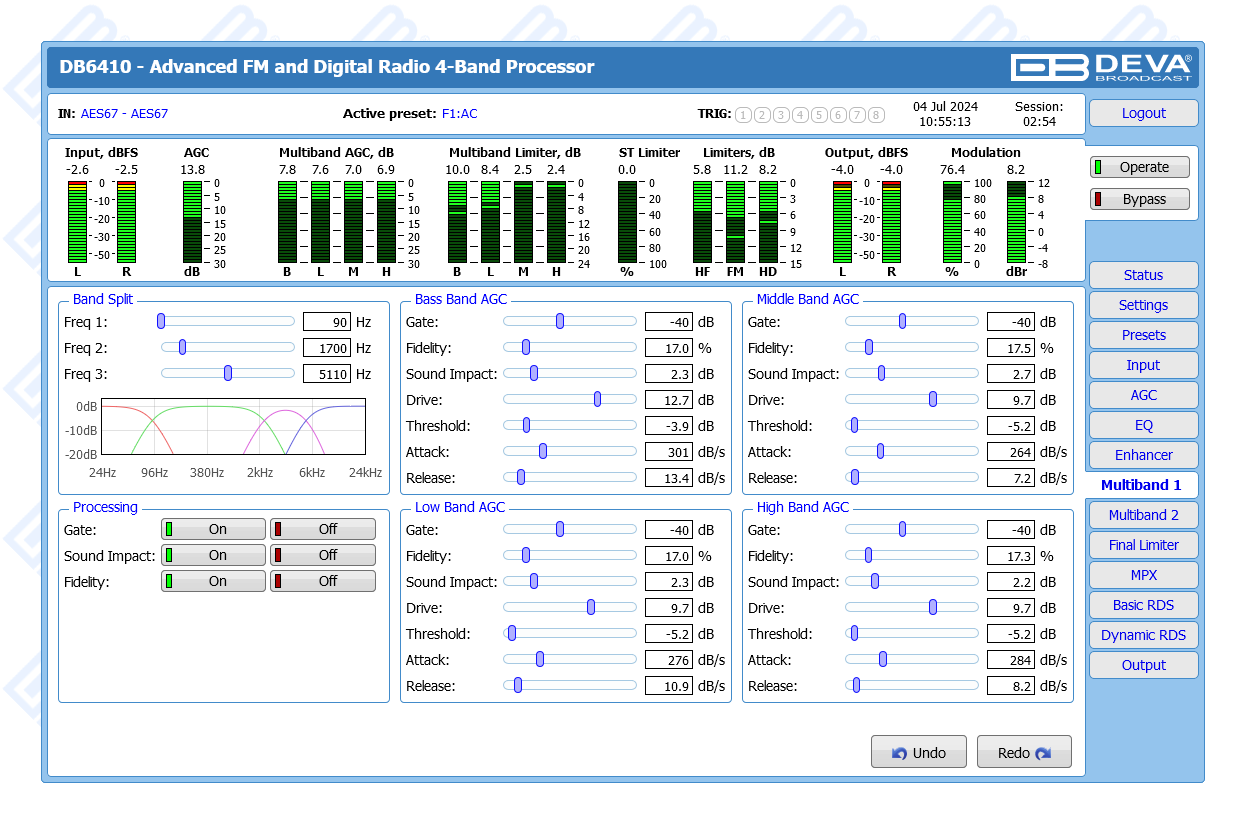The height and width of the screenshot is (824, 1246).
Task: Click the Freq 3 value input field
Action: (x=327, y=374)
